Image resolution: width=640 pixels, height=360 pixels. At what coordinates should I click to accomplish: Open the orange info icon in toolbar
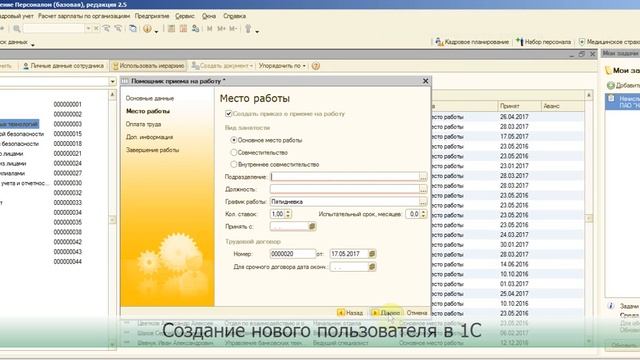coord(147,29)
